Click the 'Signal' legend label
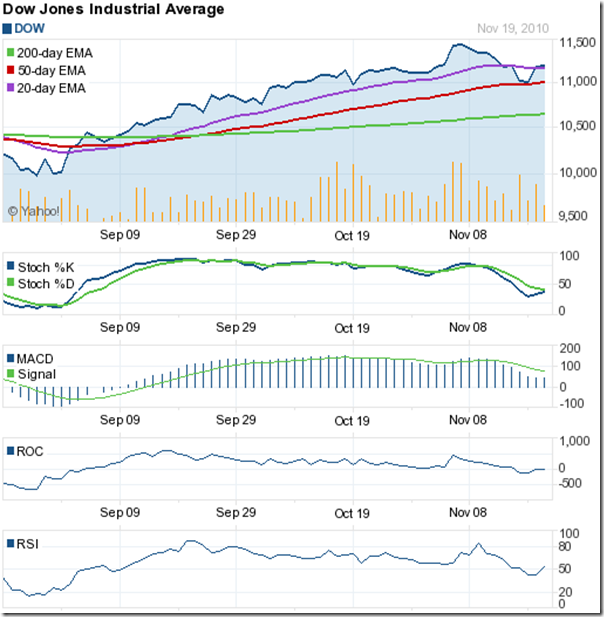The height and width of the screenshot is (617, 604). click(x=37, y=374)
